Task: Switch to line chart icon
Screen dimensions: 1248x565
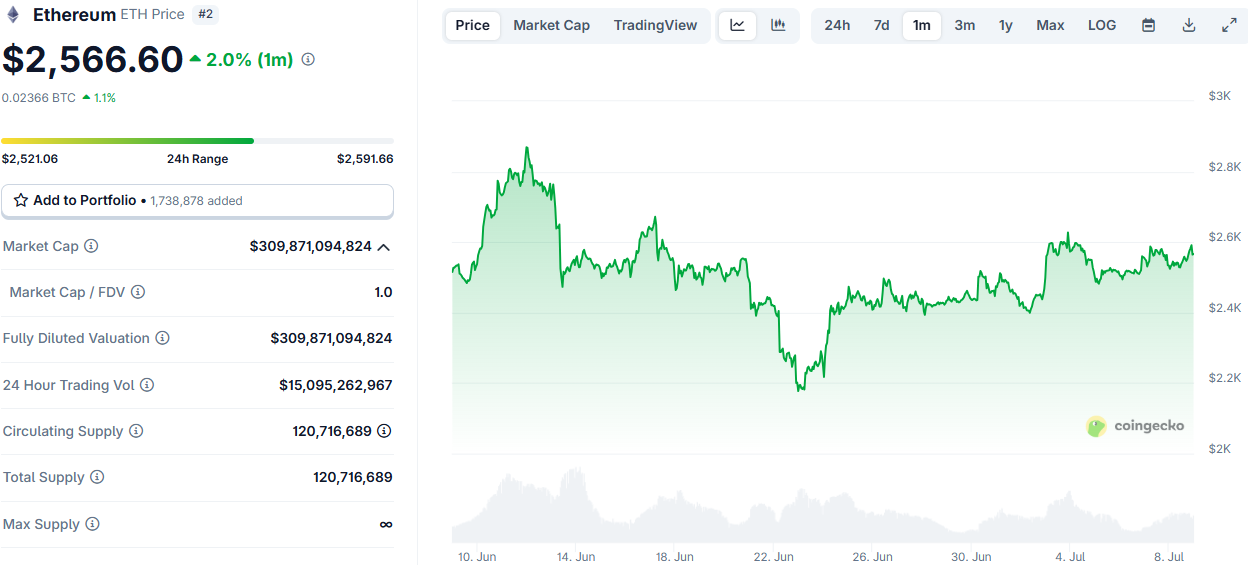Action: point(738,25)
